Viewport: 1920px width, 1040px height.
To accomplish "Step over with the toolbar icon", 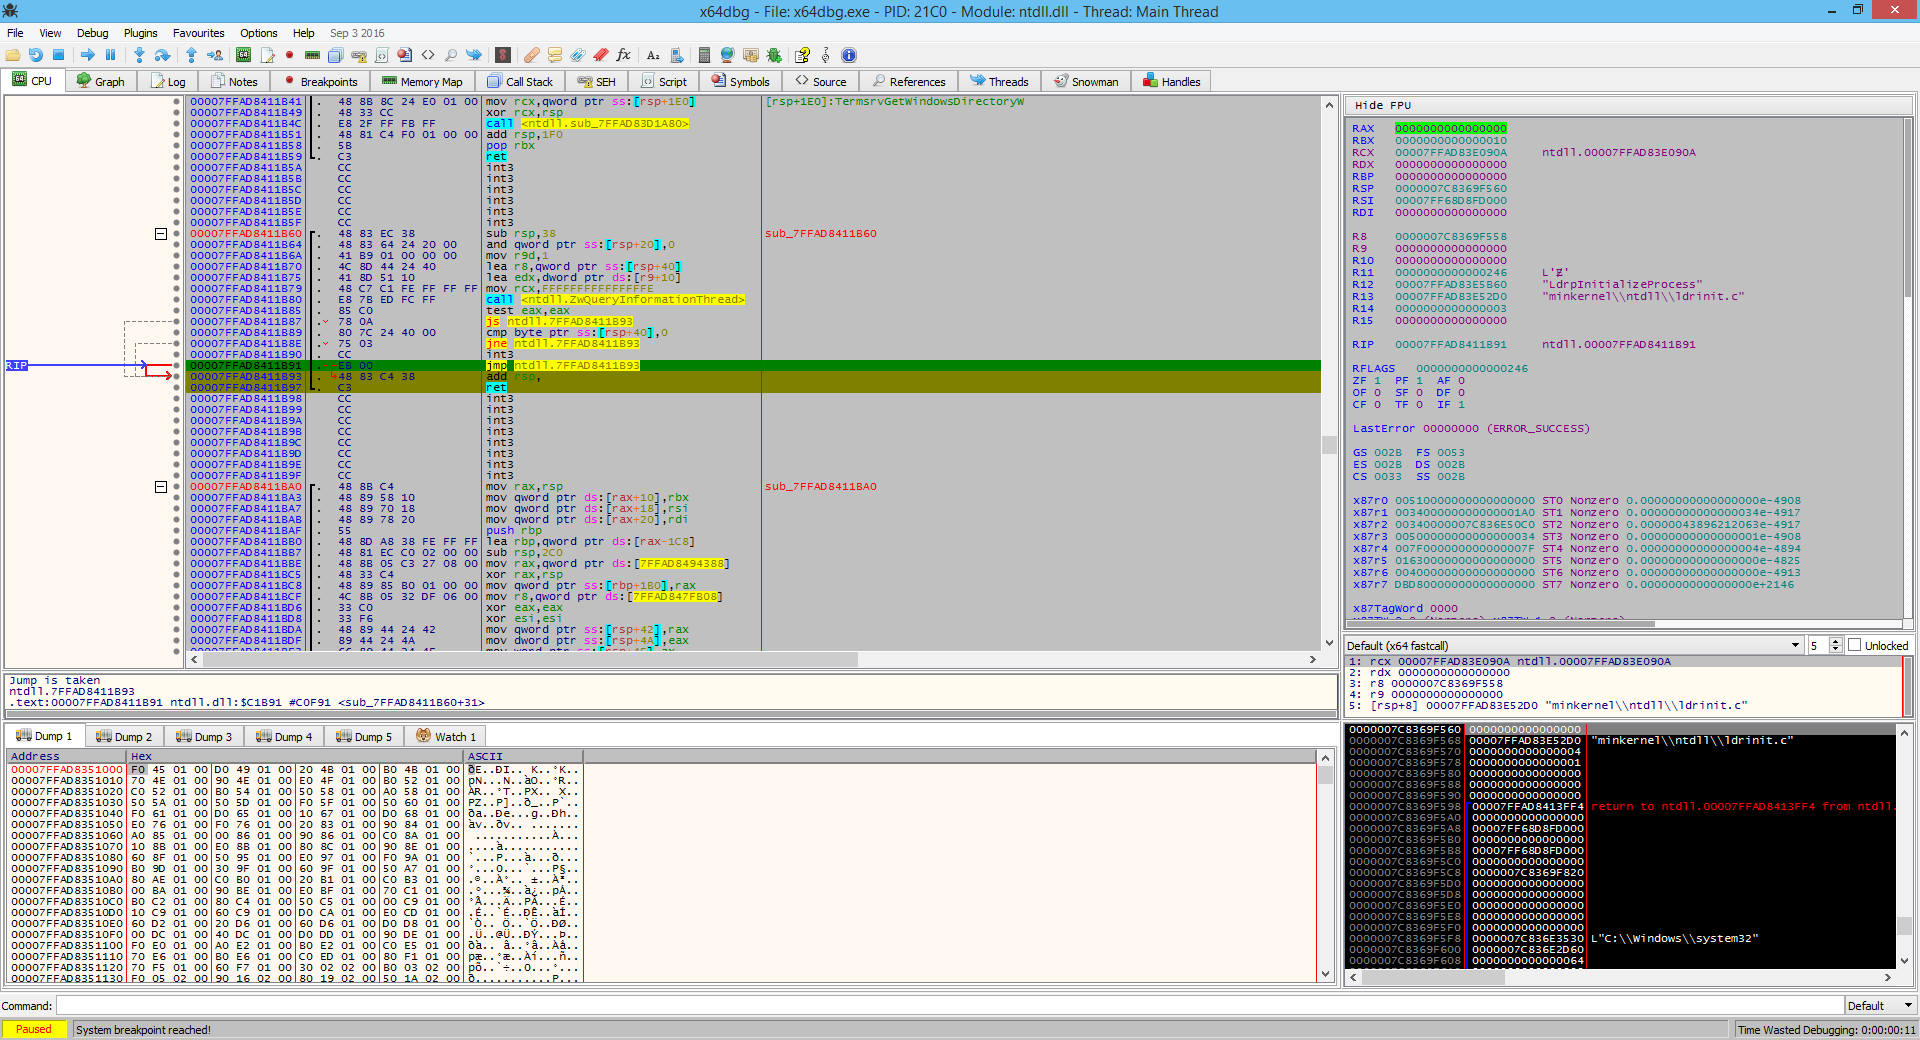I will click(x=162, y=55).
